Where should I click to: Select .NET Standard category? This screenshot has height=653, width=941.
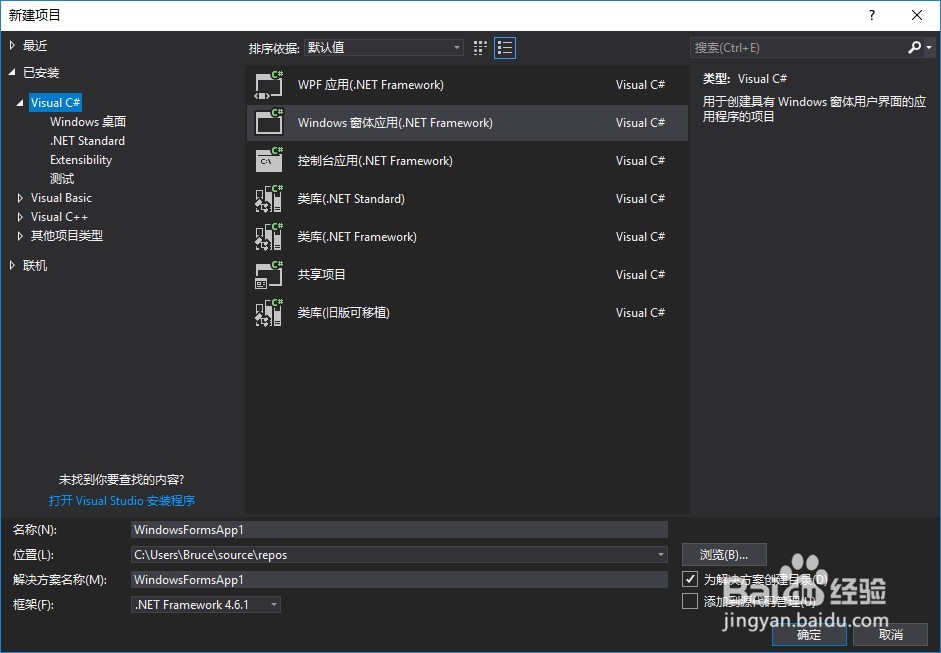click(88, 141)
